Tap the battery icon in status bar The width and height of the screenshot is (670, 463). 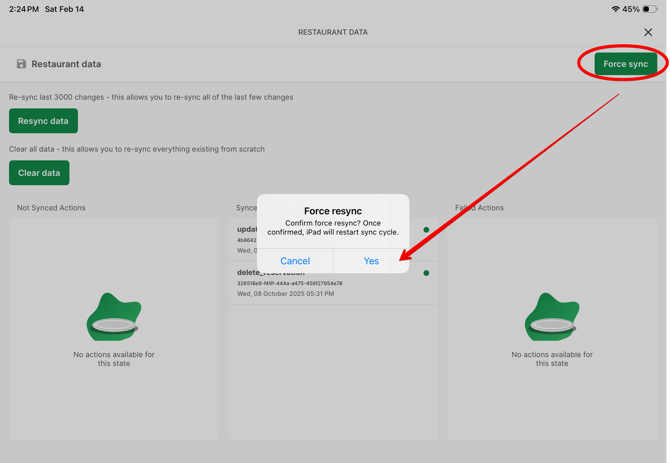point(650,9)
